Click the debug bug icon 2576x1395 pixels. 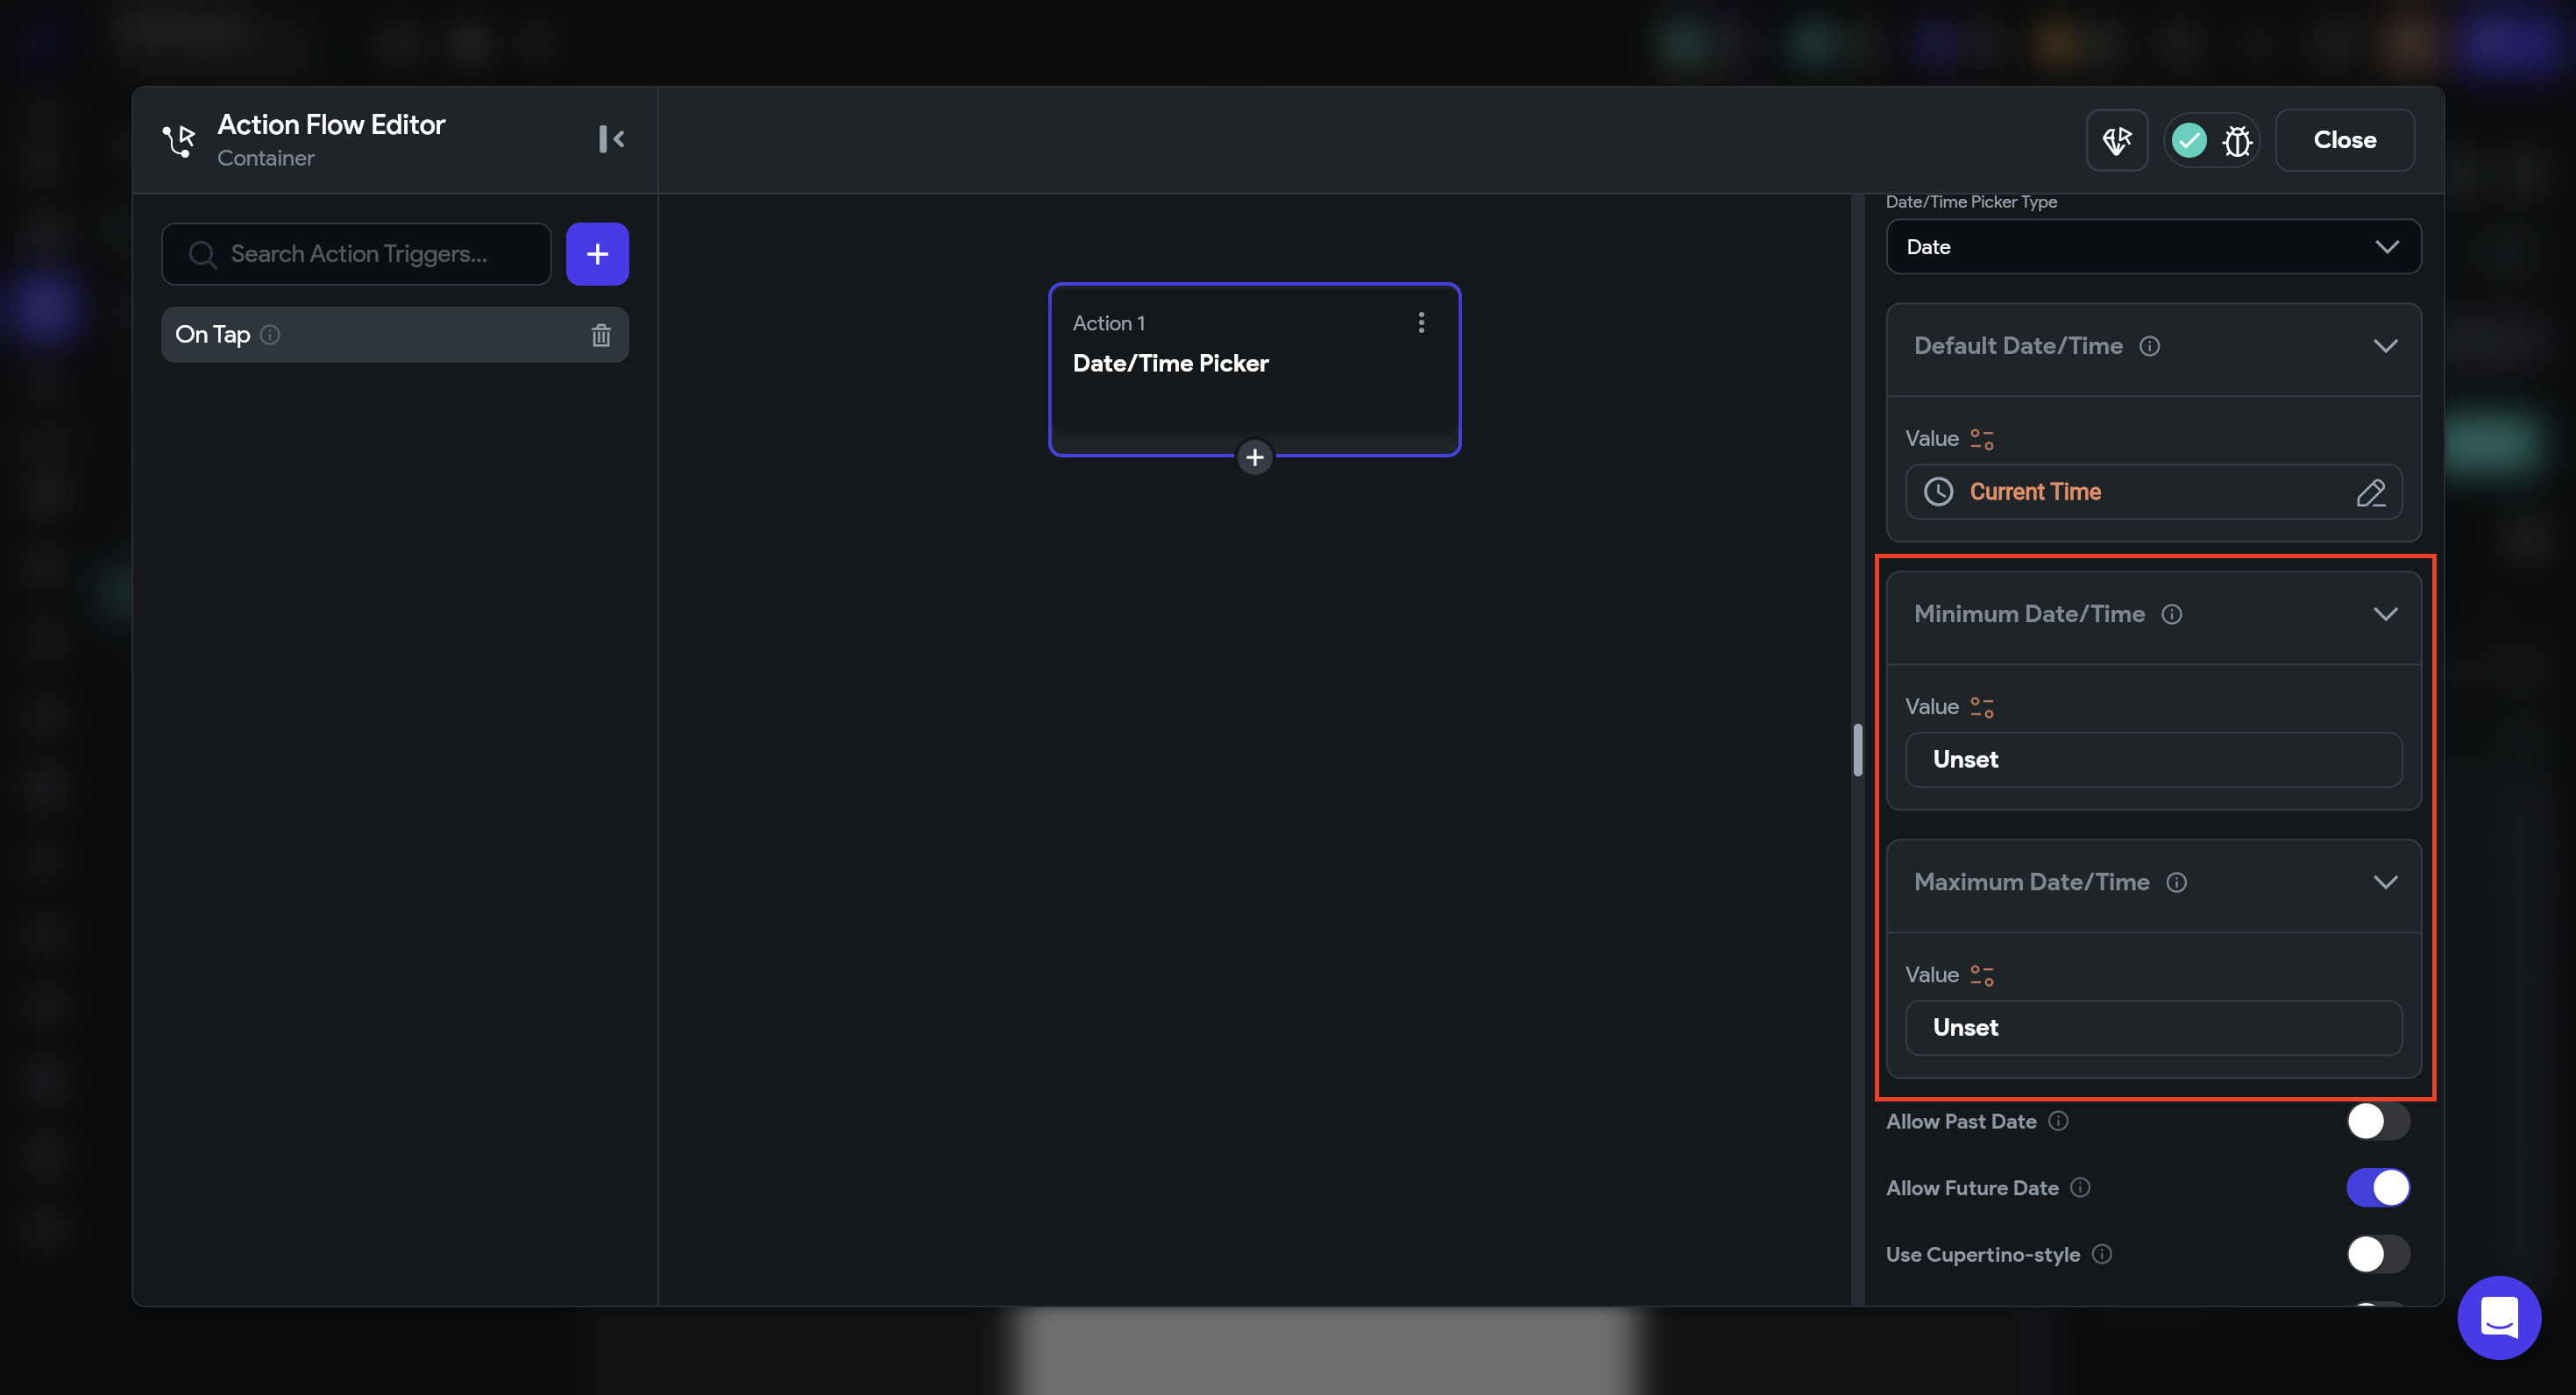click(x=2237, y=141)
